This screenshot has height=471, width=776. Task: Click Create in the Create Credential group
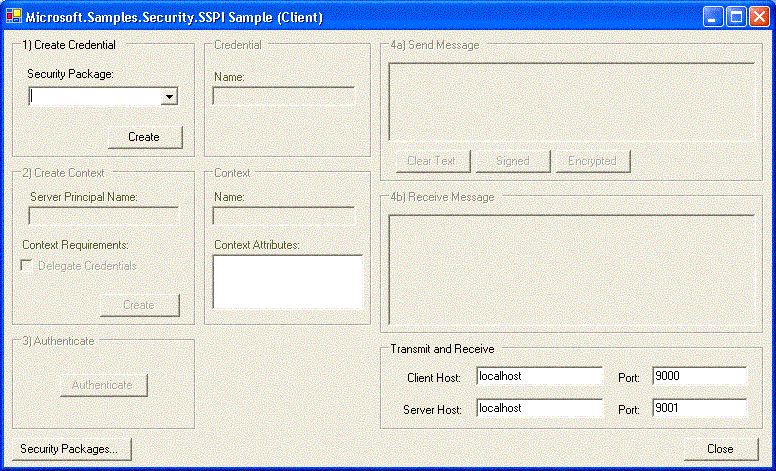click(x=145, y=137)
